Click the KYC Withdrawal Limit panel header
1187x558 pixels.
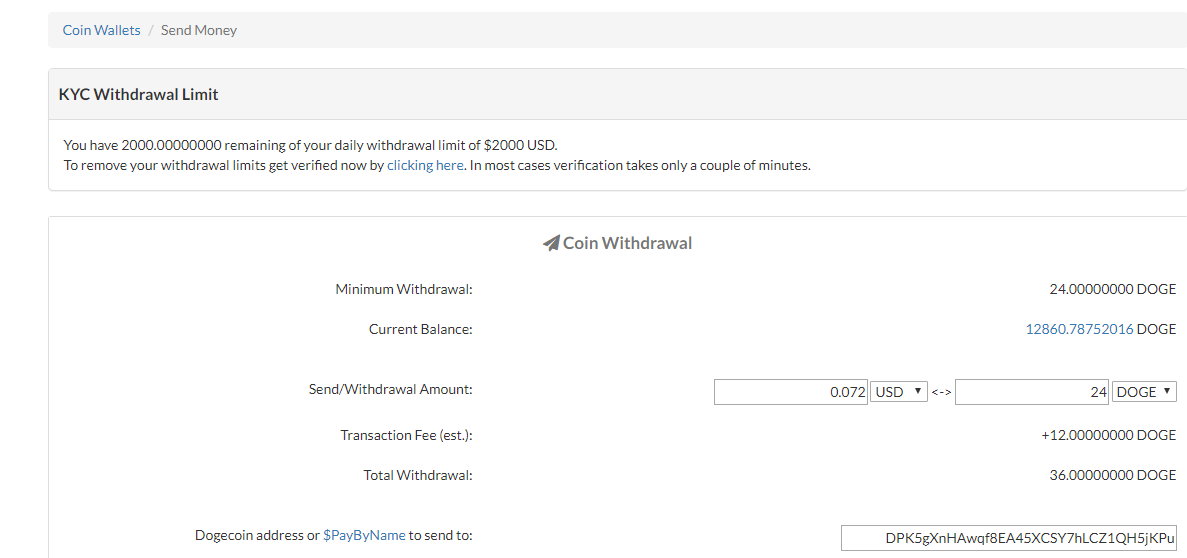pos(617,95)
